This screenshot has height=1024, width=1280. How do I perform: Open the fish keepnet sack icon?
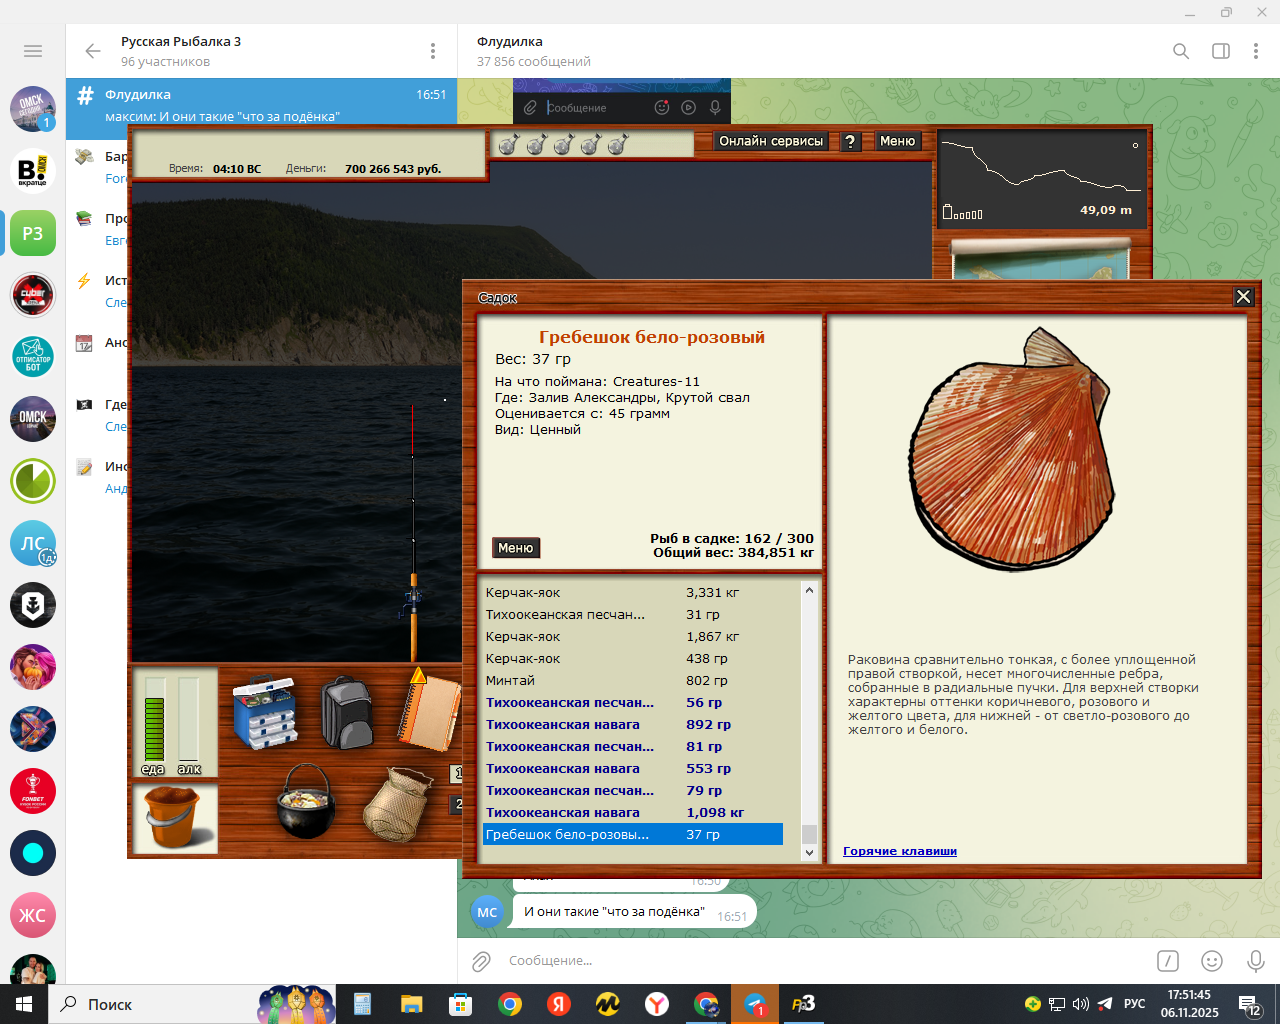(x=395, y=805)
